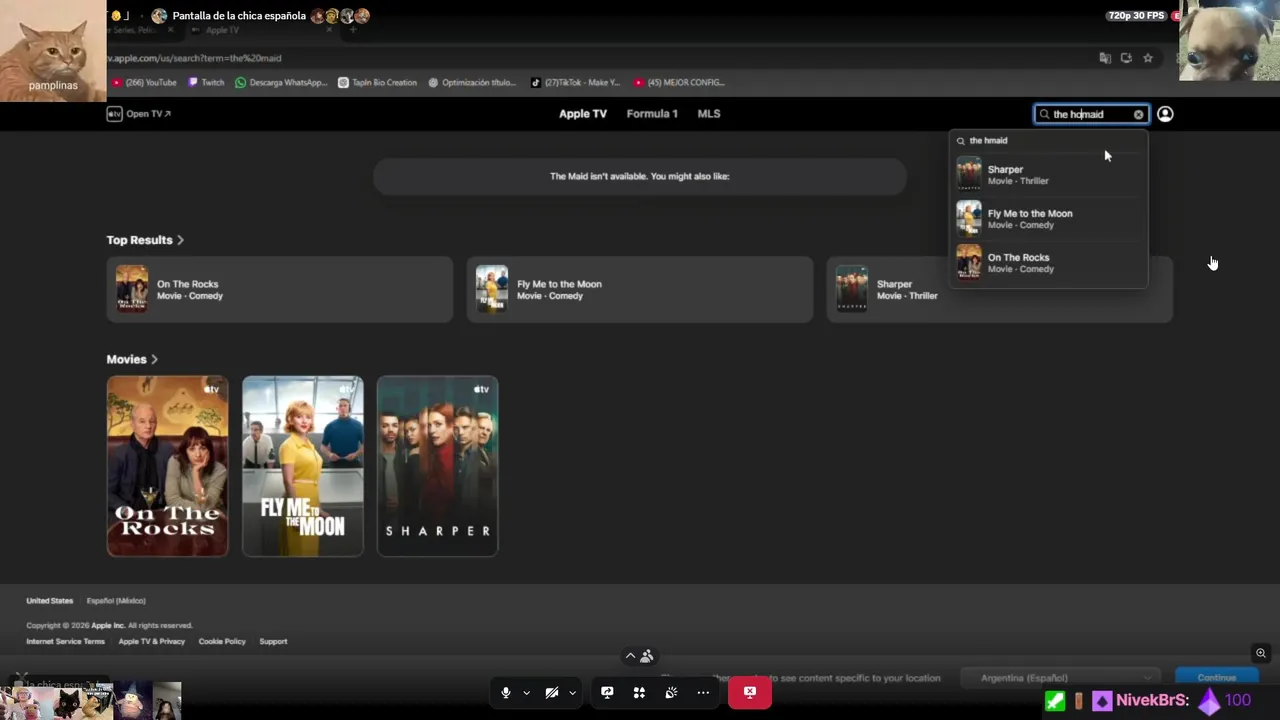Bookmark this page with the star icon
Image resolution: width=1280 pixels, height=720 pixels.
tap(1148, 58)
